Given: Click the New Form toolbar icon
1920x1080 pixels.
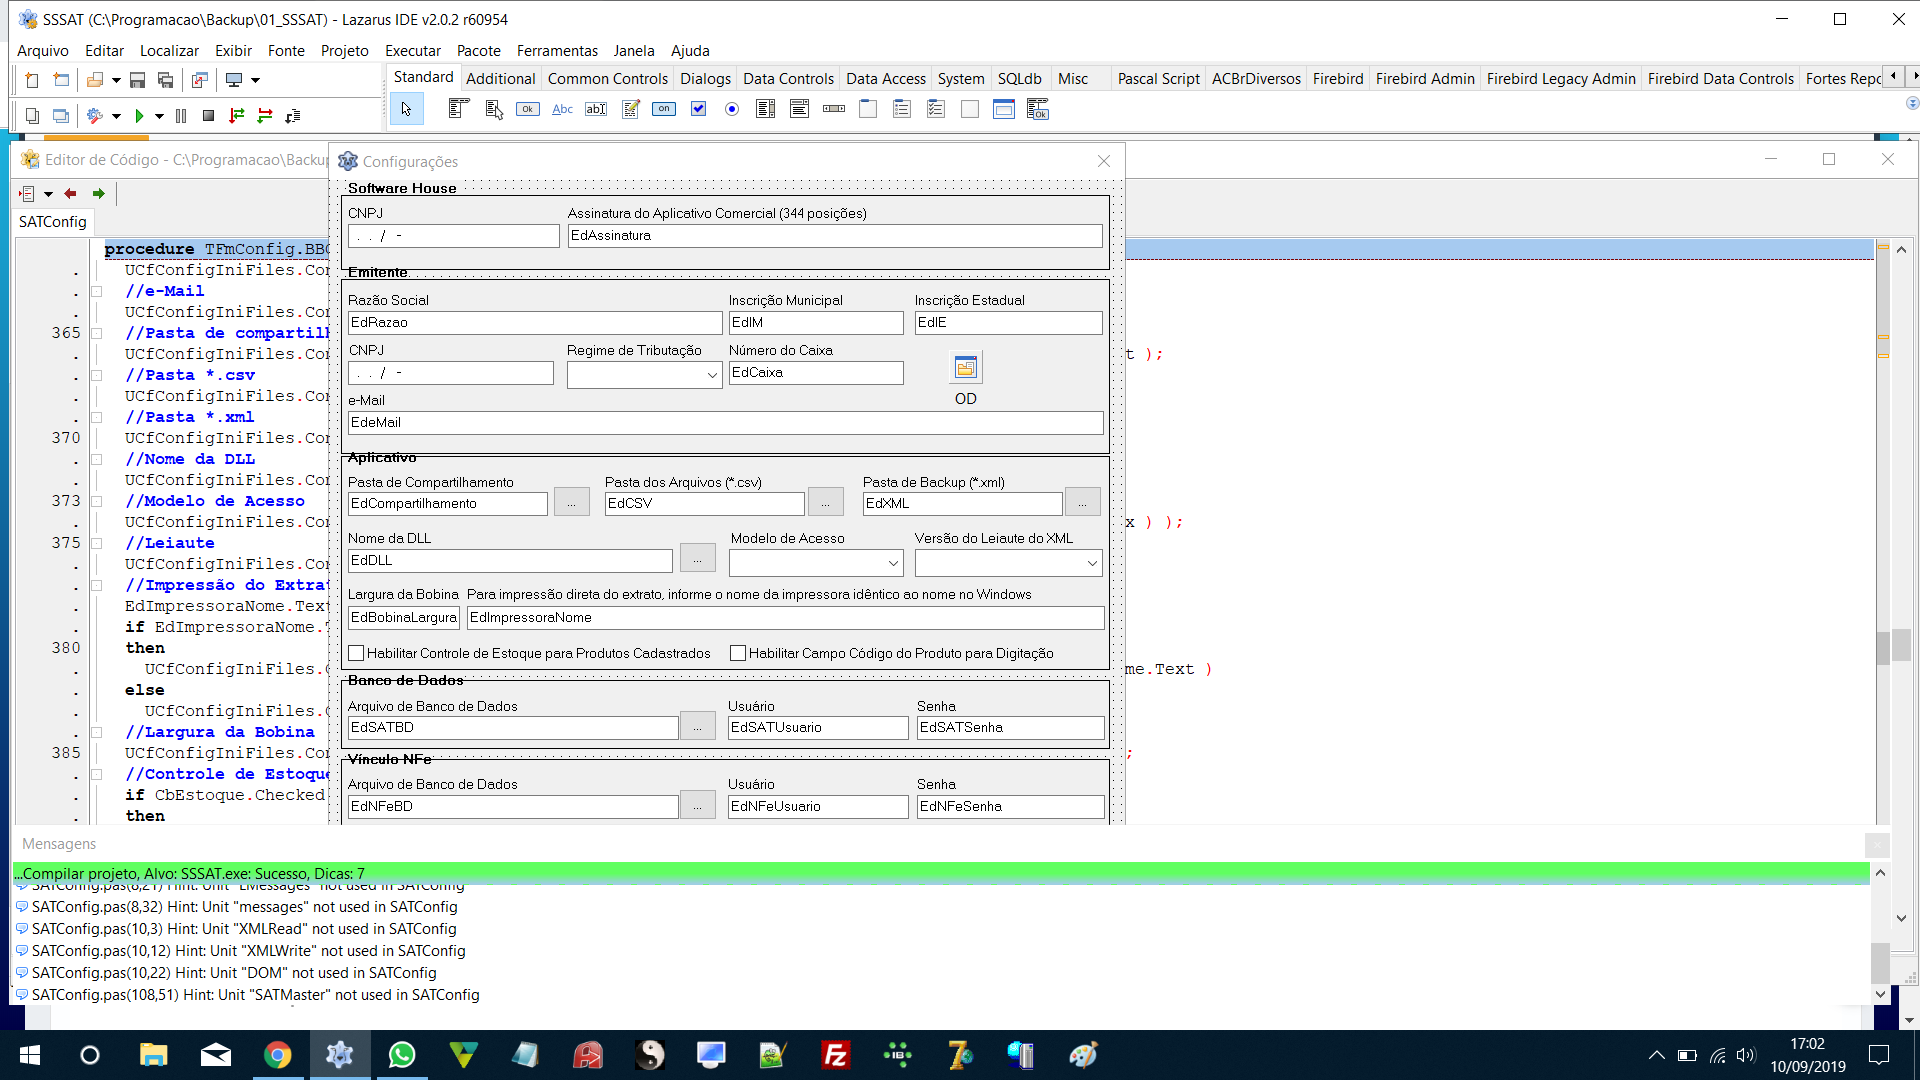Looking at the screenshot, I should 62,80.
